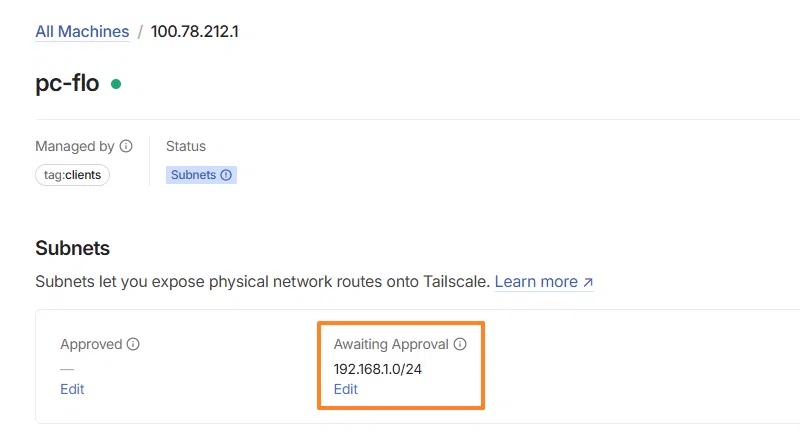800x444 pixels.
Task: Click the blue Subnets status badge
Action: click(x=201, y=174)
